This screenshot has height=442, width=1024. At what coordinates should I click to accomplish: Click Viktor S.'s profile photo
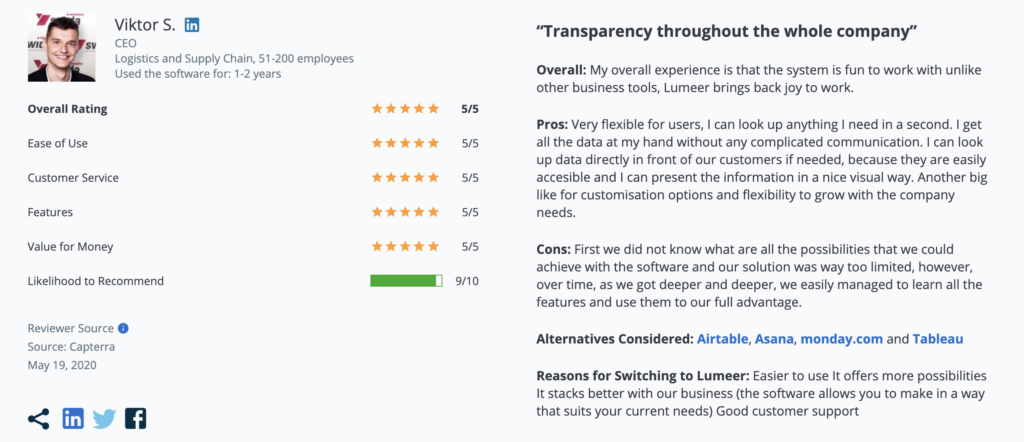(62, 48)
